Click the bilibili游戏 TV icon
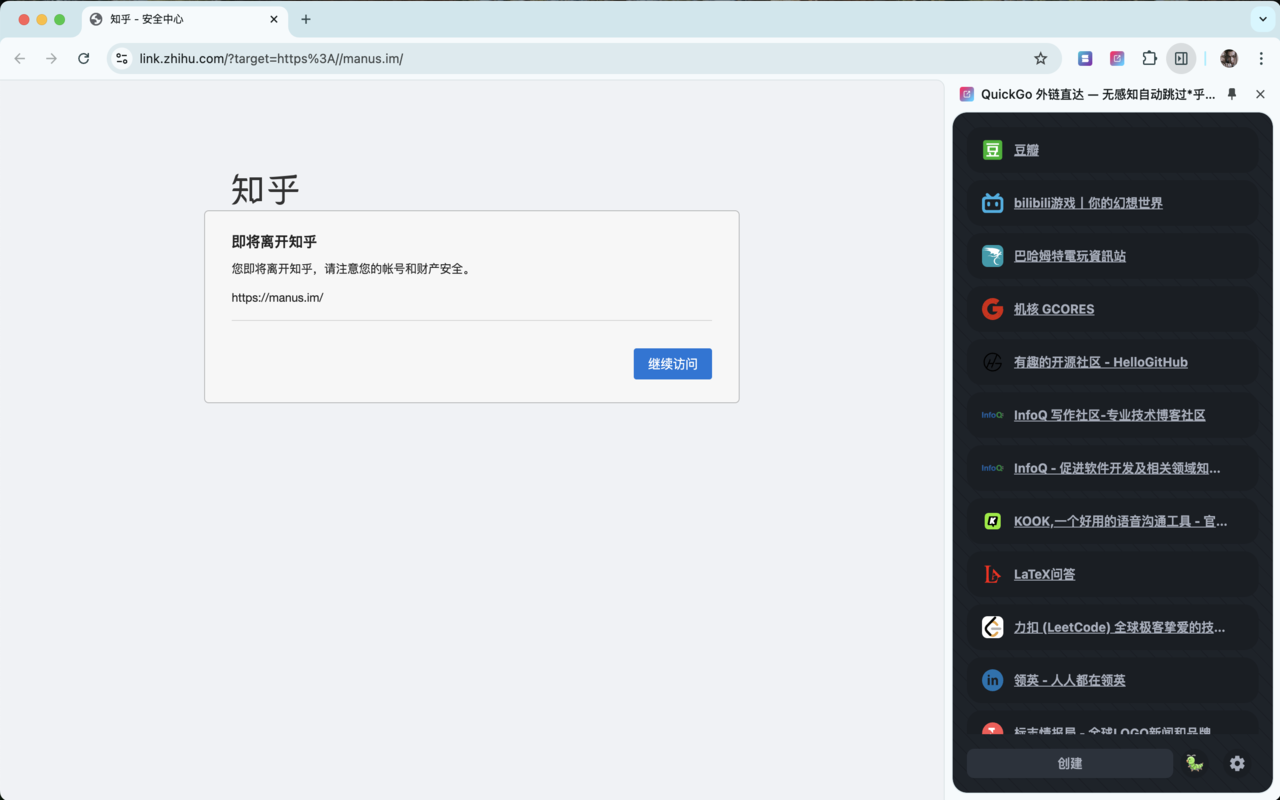Image resolution: width=1280 pixels, height=800 pixels. point(992,202)
